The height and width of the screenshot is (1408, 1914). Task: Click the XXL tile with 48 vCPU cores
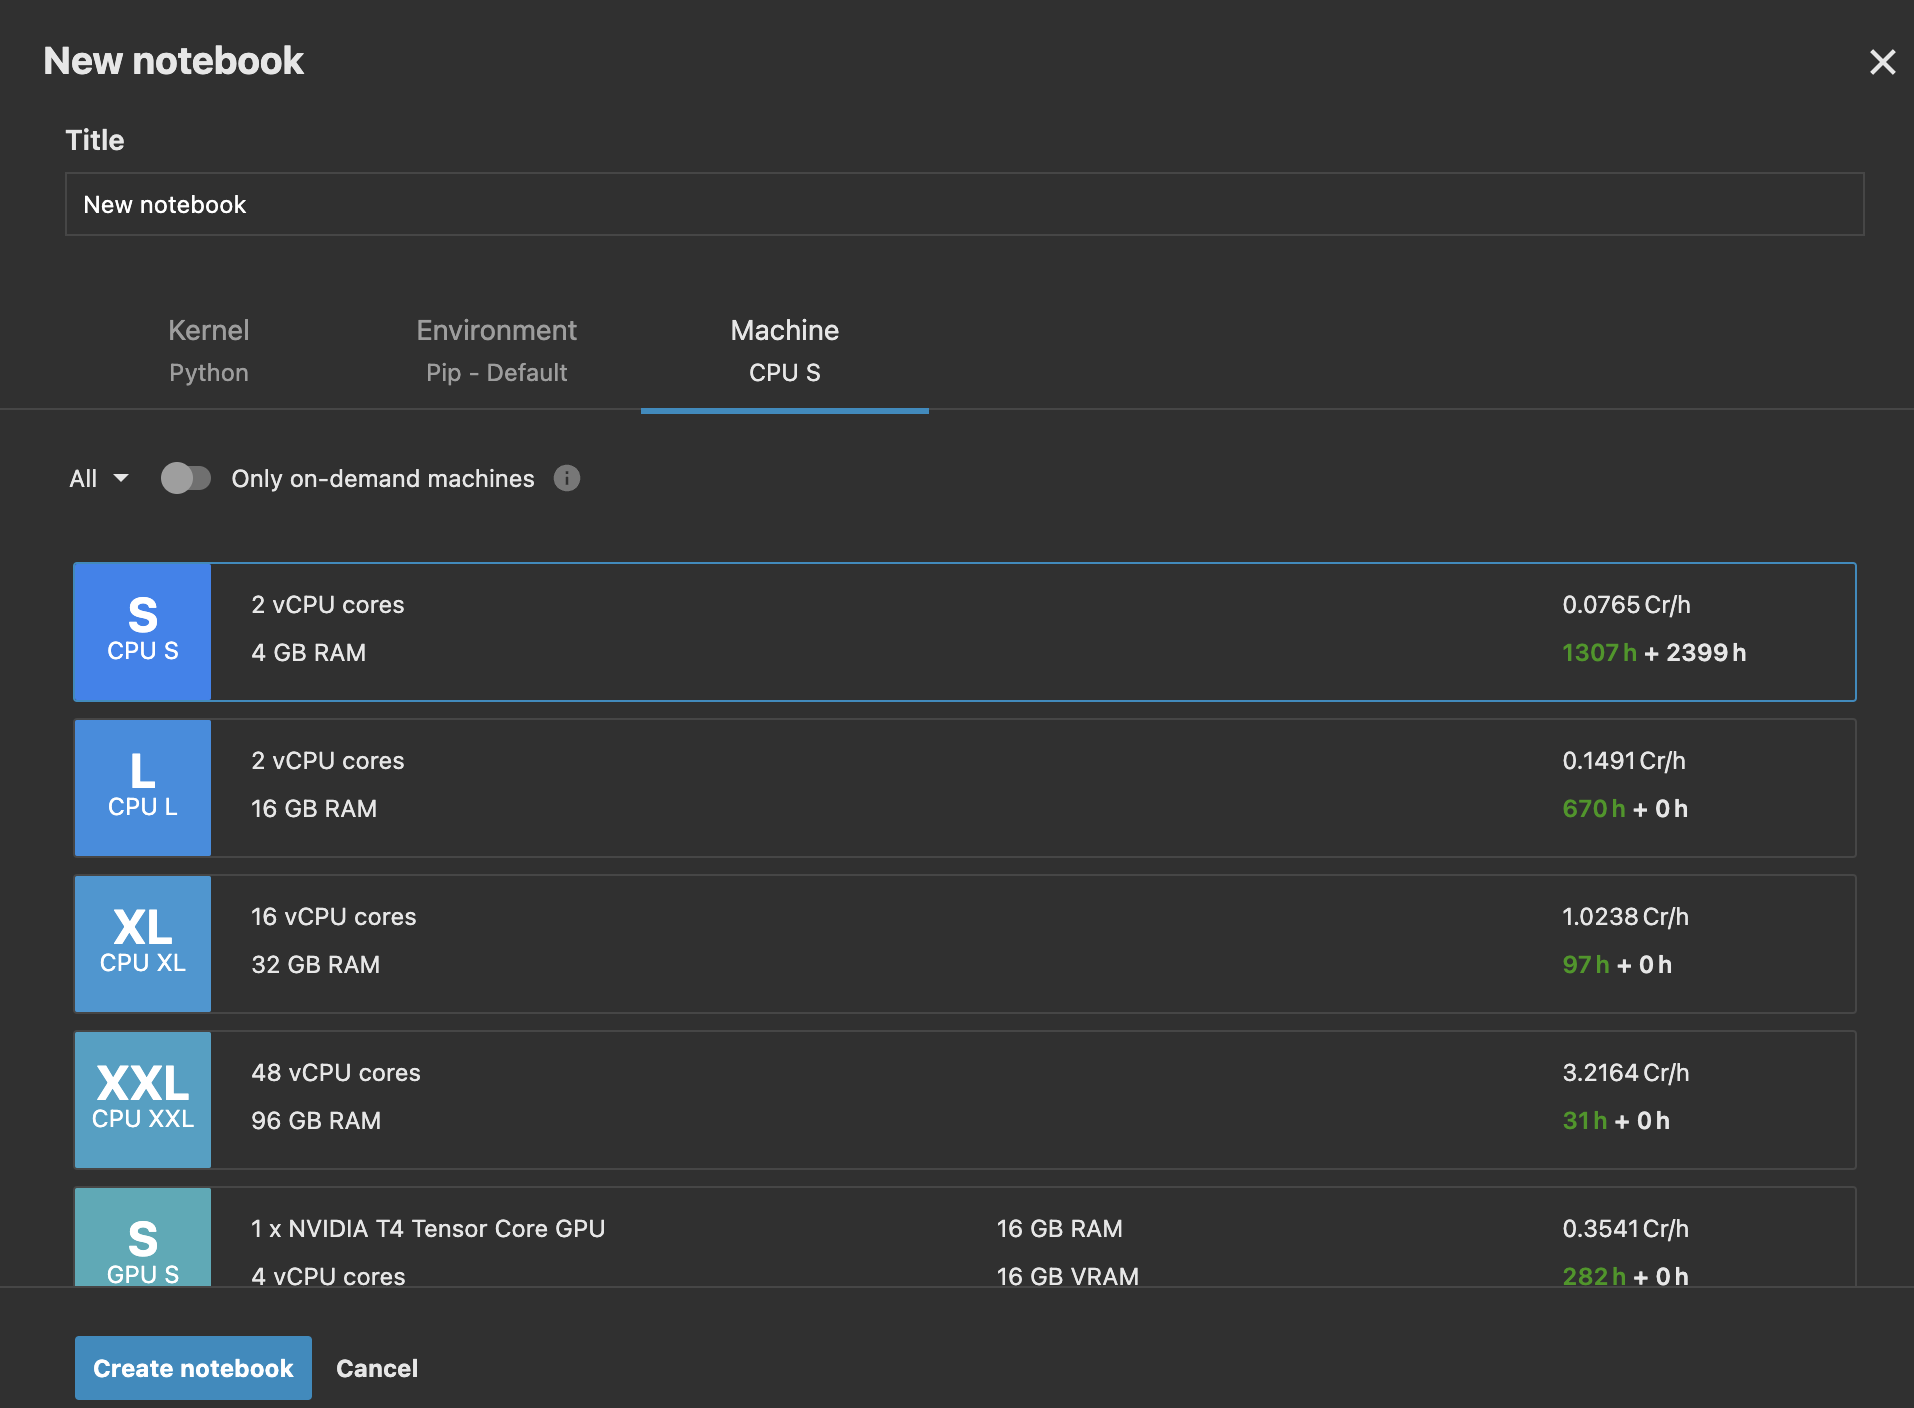pos(900,1099)
